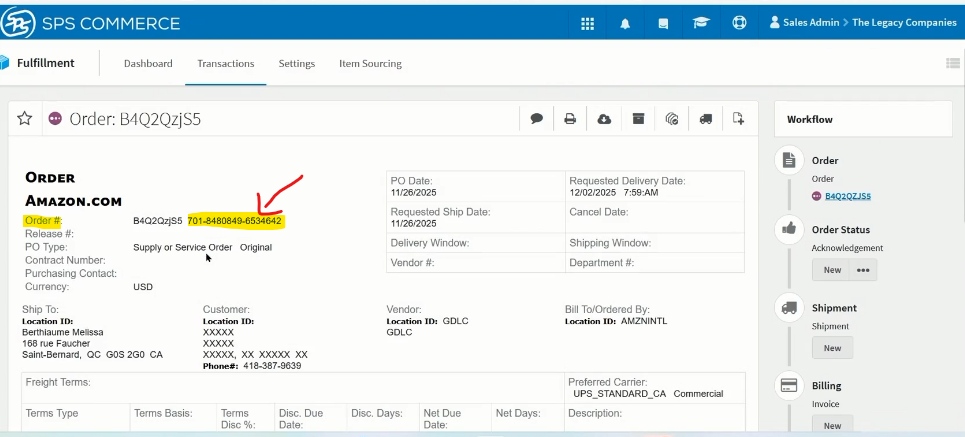Toggle the list view icon at right
This screenshot has width=965, height=437.
coord(953,63)
